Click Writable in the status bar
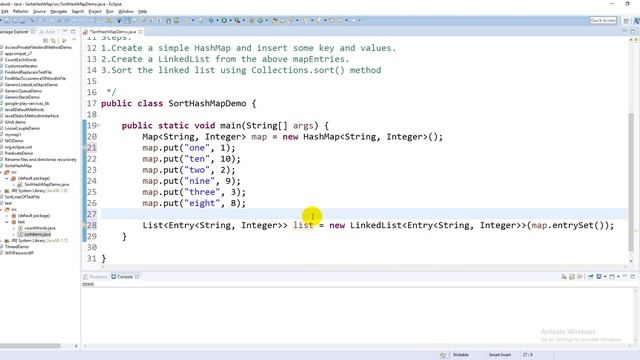The width and height of the screenshot is (640, 360). click(x=461, y=355)
